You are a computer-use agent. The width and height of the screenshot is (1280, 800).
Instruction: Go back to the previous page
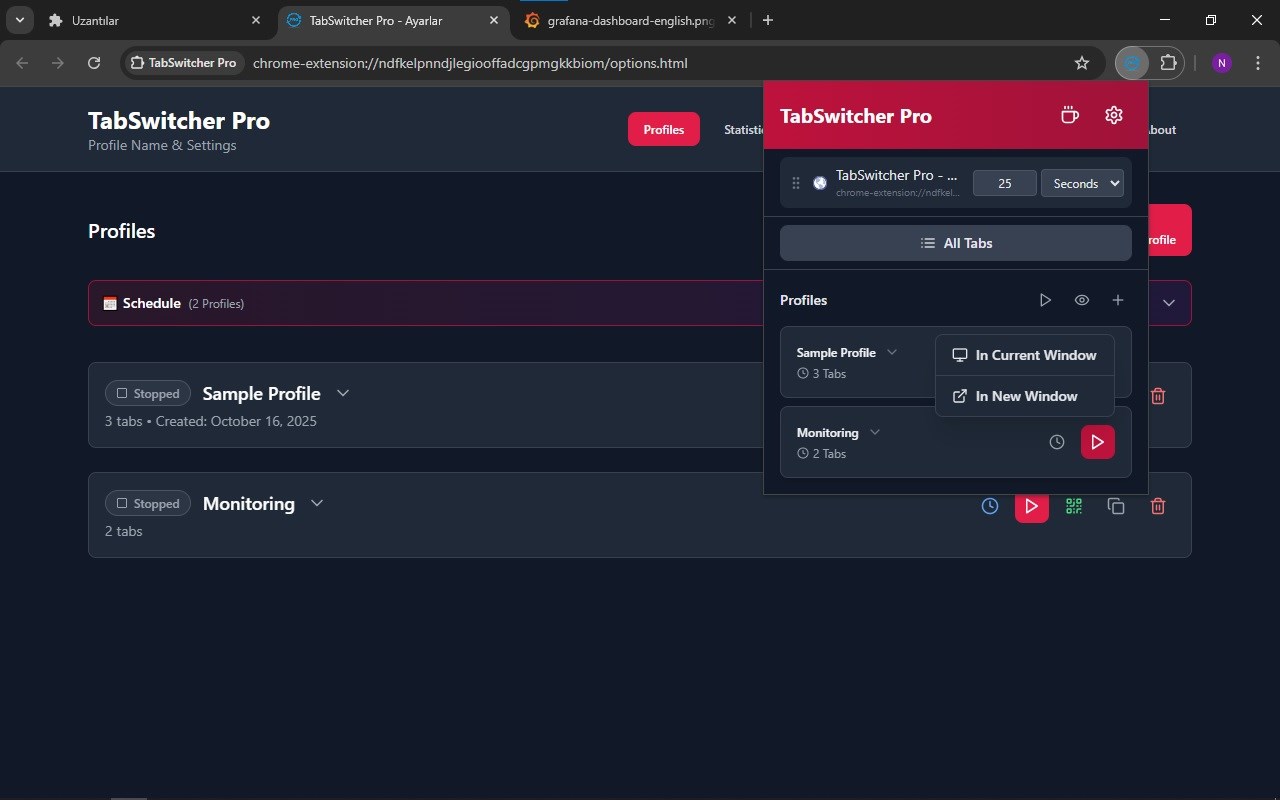coord(22,63)
